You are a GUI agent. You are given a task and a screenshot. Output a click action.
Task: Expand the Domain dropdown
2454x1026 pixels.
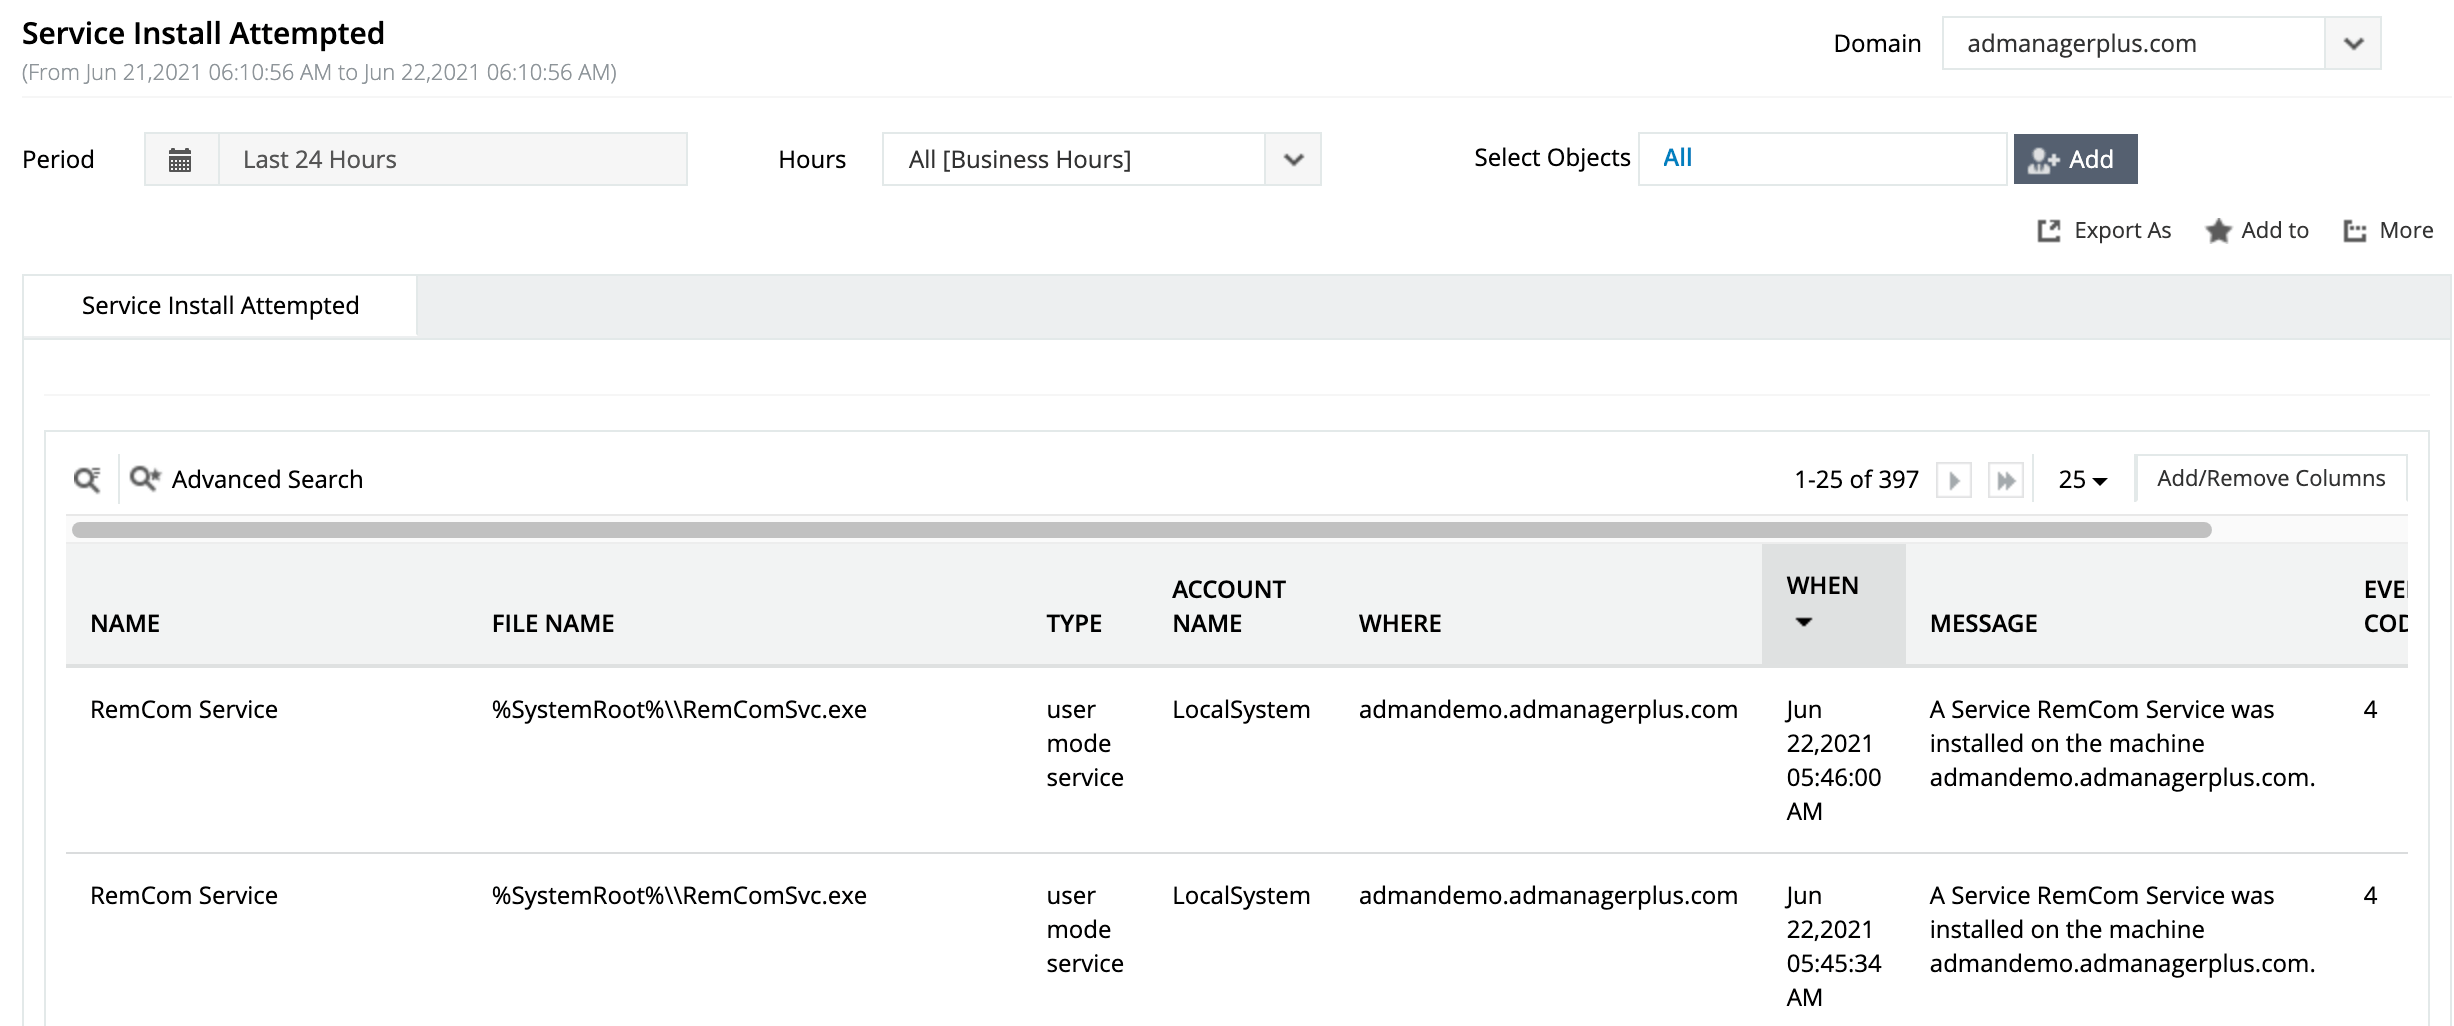2353,44
